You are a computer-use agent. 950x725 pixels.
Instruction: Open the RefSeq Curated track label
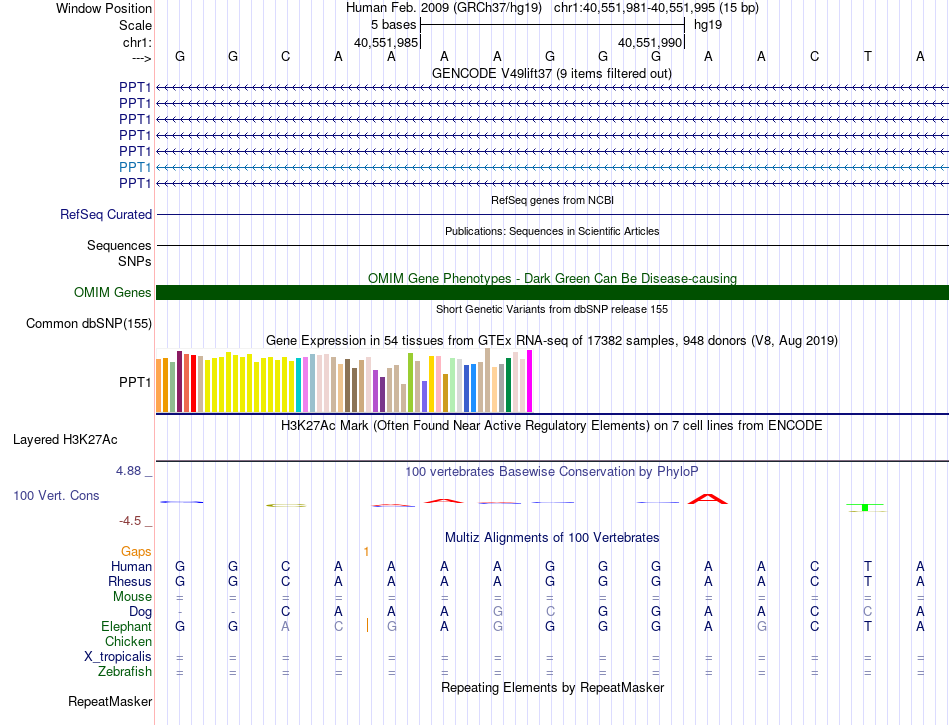click(x=106, y=214)
